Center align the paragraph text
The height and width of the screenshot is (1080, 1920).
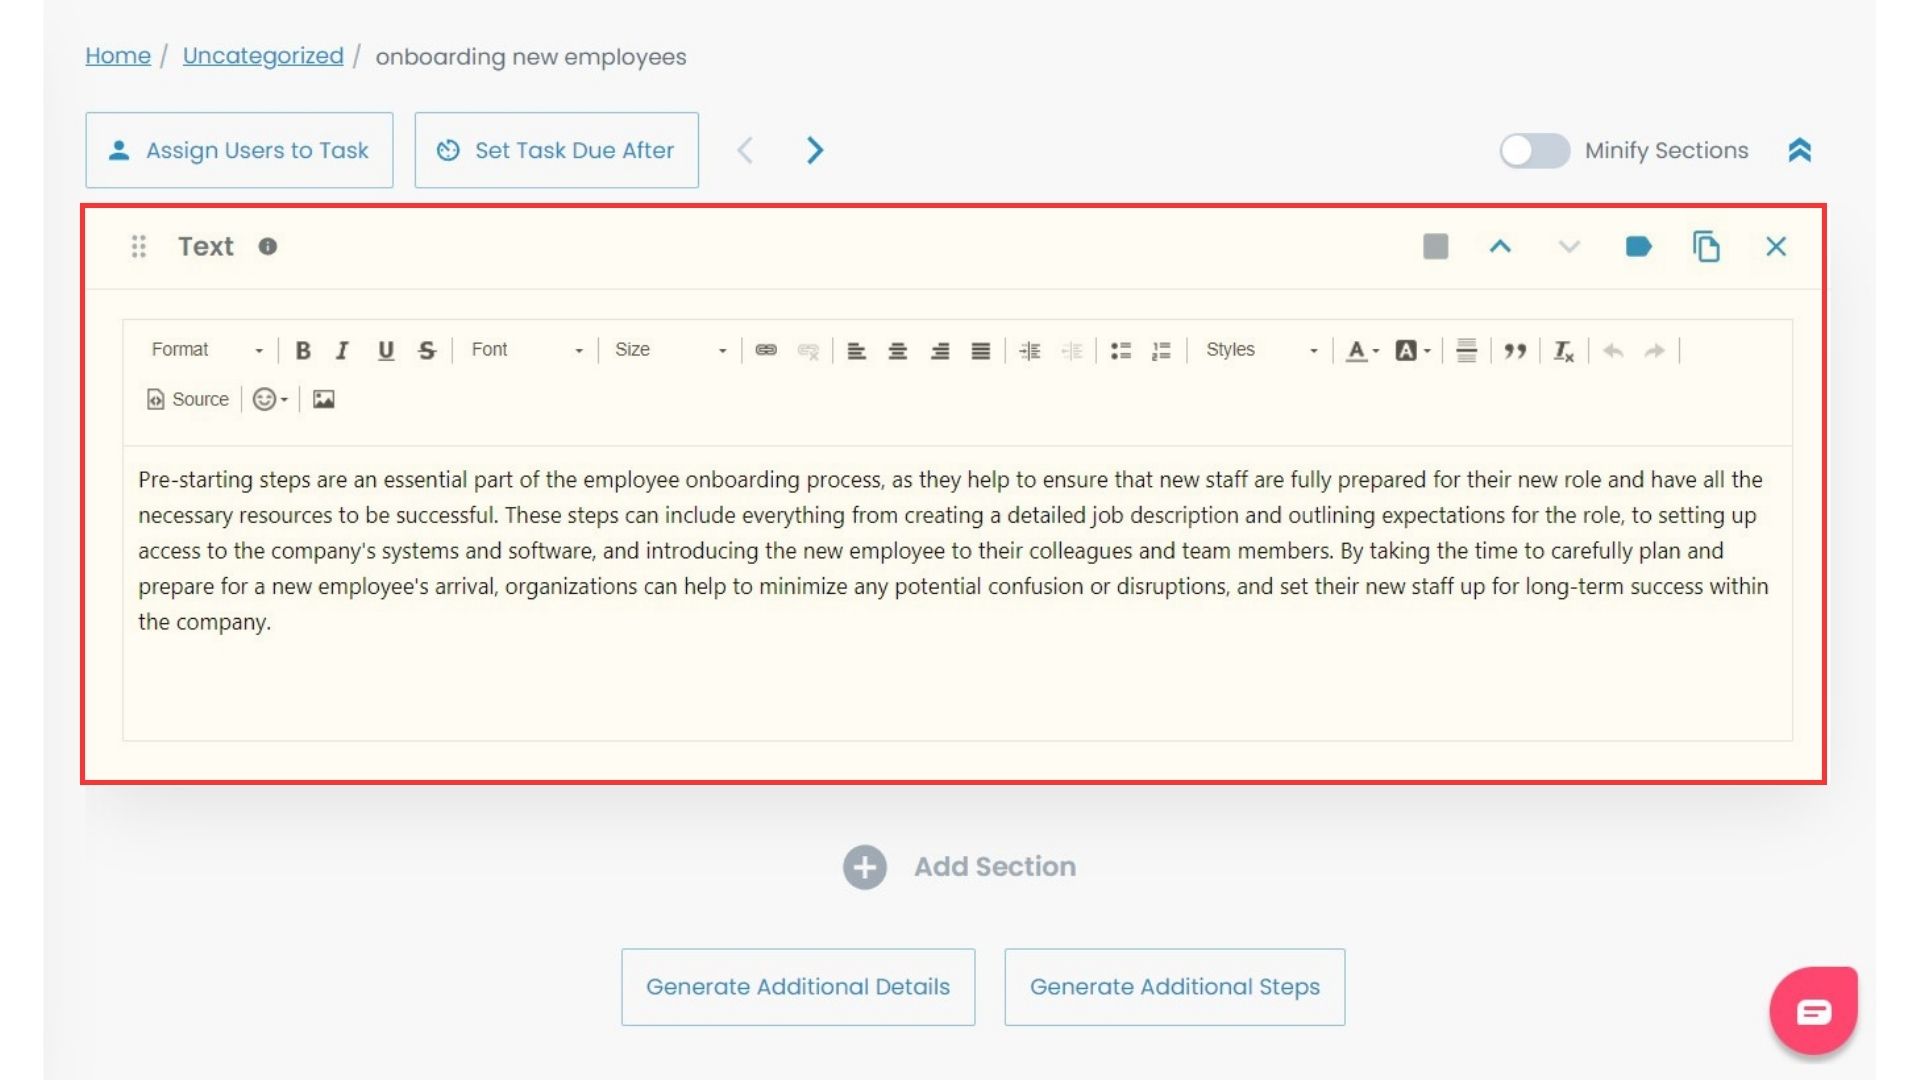[898, 350]
